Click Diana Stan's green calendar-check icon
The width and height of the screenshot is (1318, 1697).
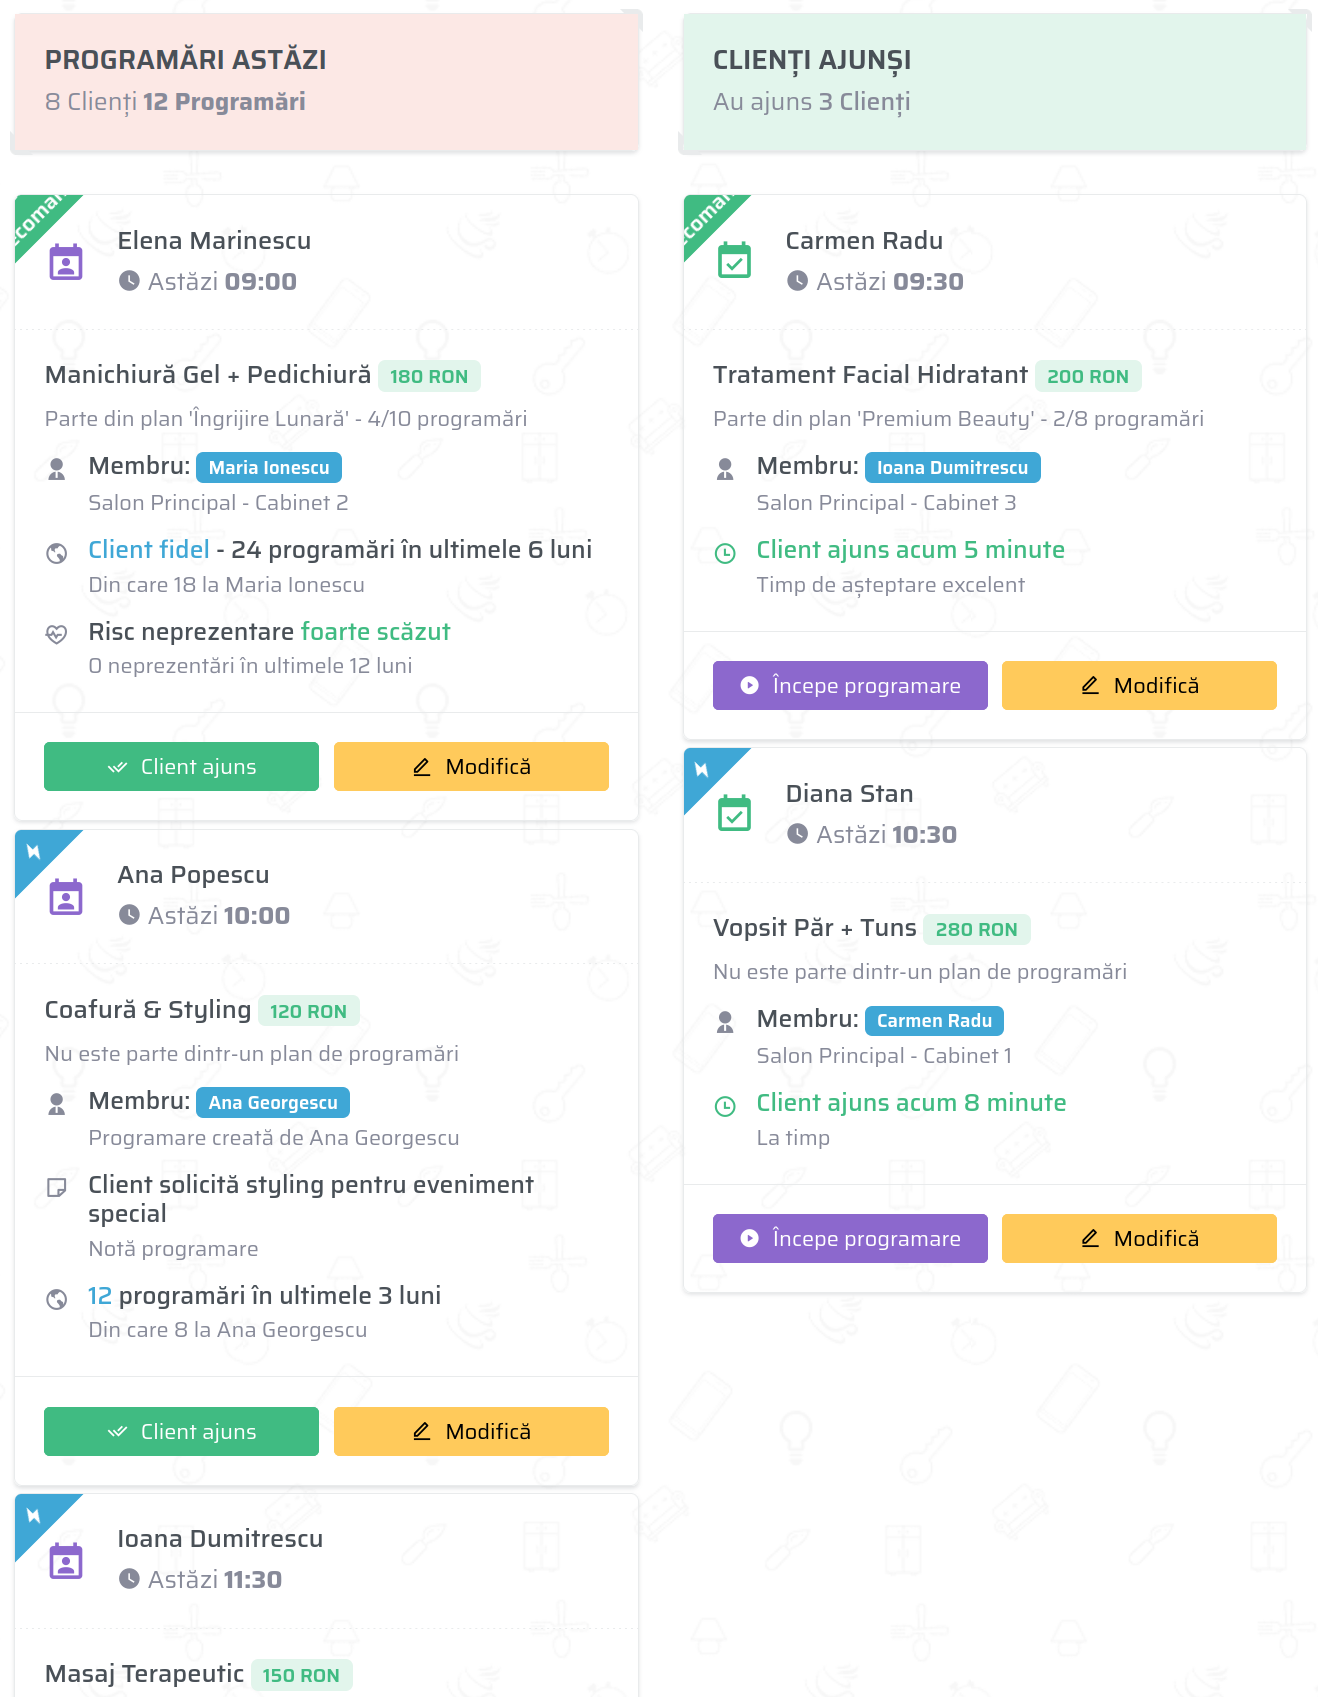tap(734, 814)
